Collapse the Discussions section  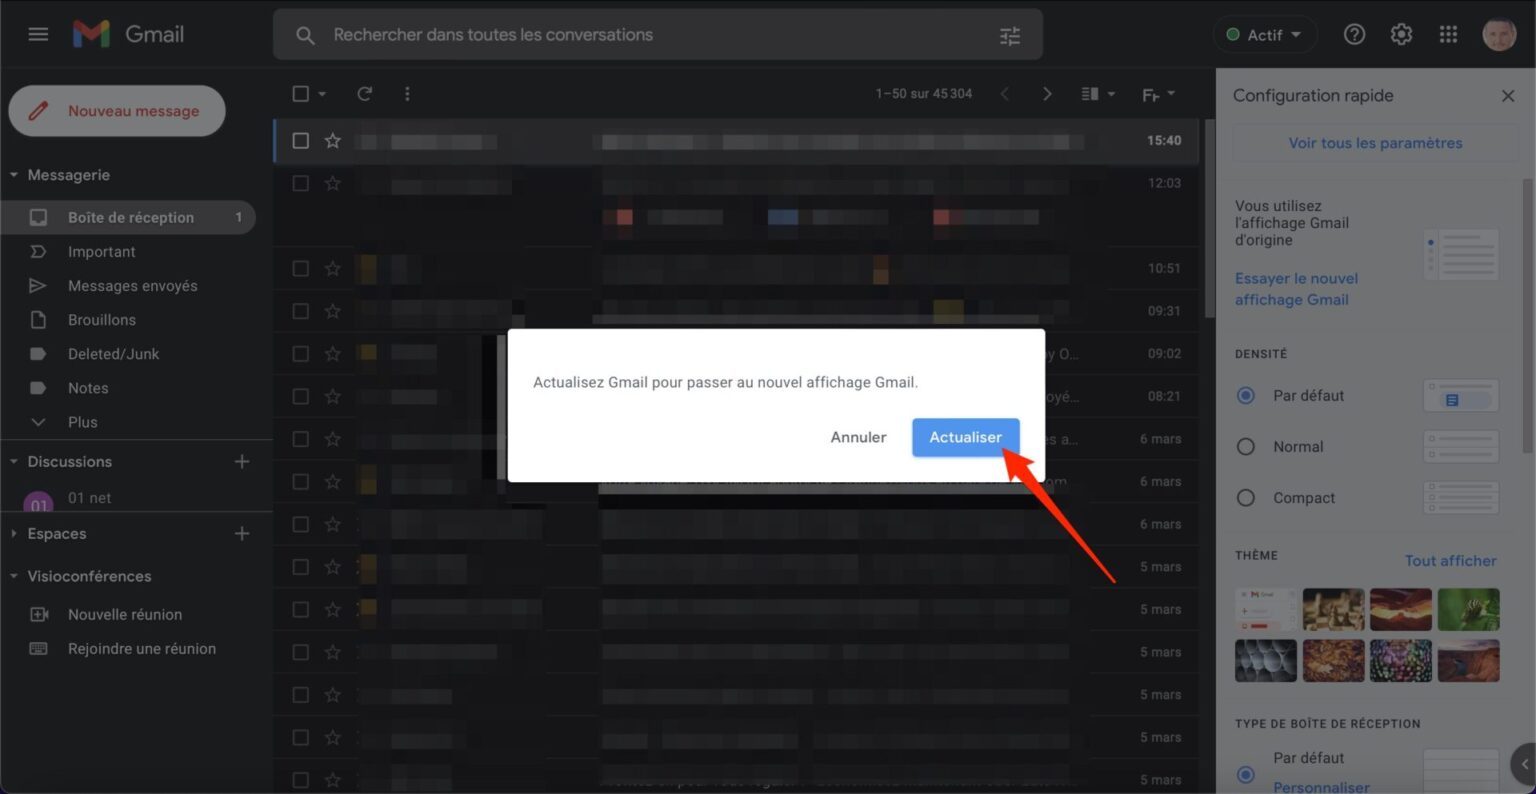click(x=12, y=461)
